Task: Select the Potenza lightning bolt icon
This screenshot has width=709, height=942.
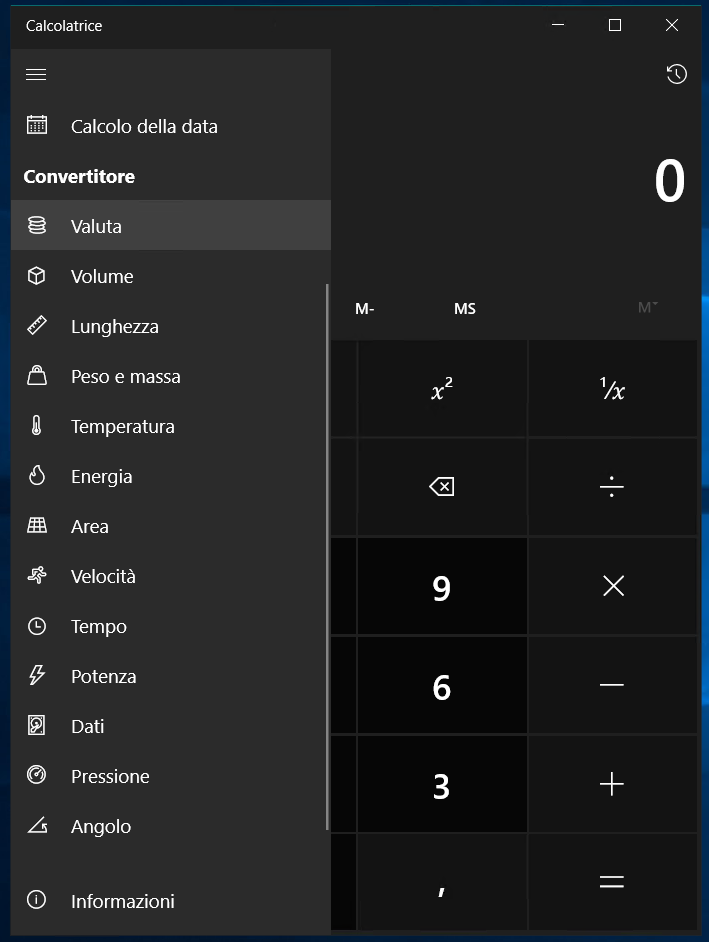Action: click(37, 675)
